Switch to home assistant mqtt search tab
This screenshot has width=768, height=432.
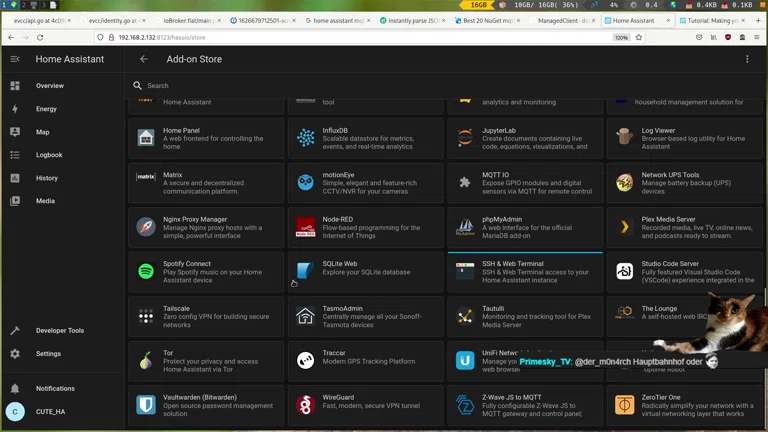tap(337, 21)
